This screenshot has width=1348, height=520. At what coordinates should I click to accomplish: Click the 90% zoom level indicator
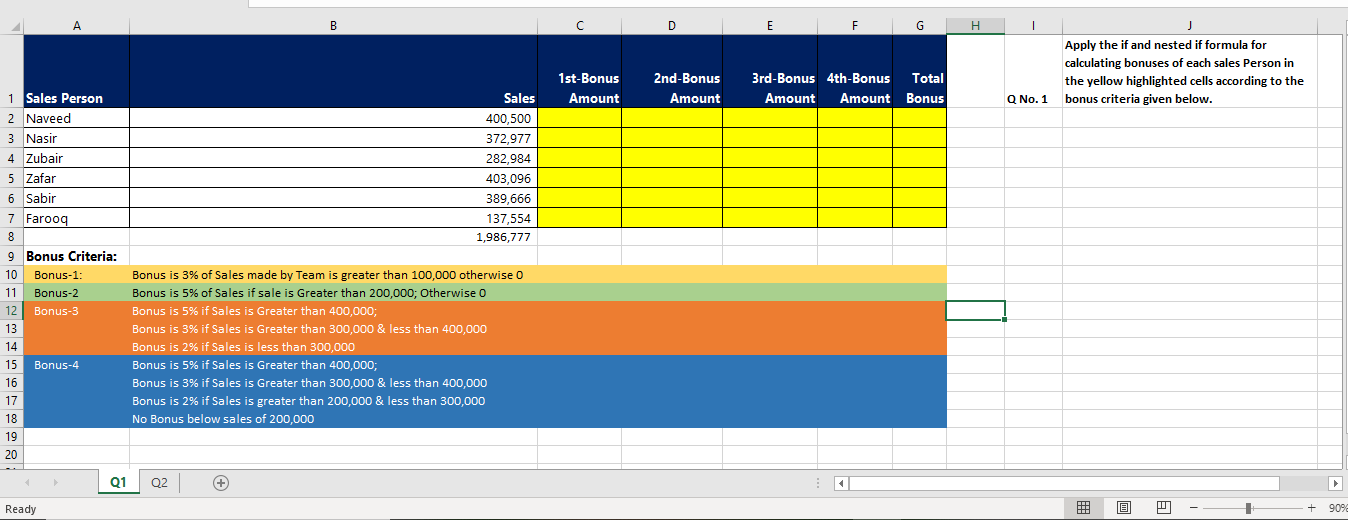click(x=1338, y=509)
